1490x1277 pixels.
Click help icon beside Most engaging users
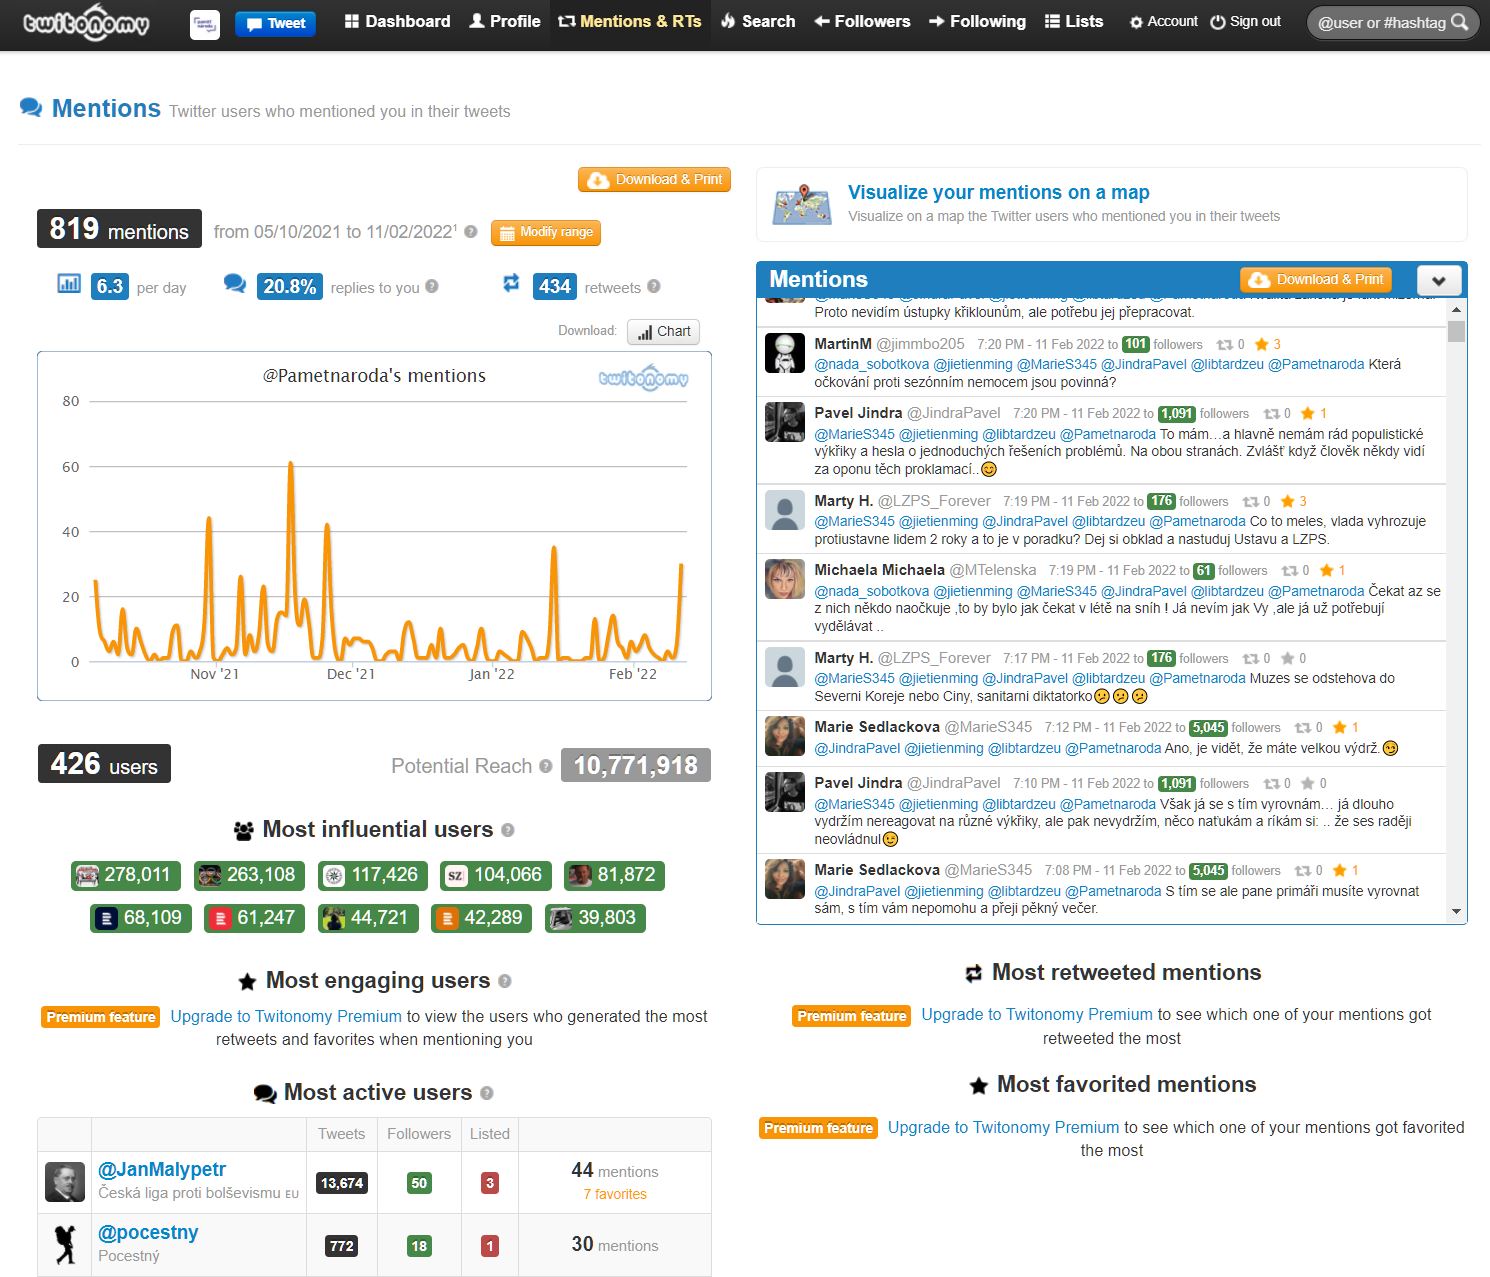tap(505, 981)
